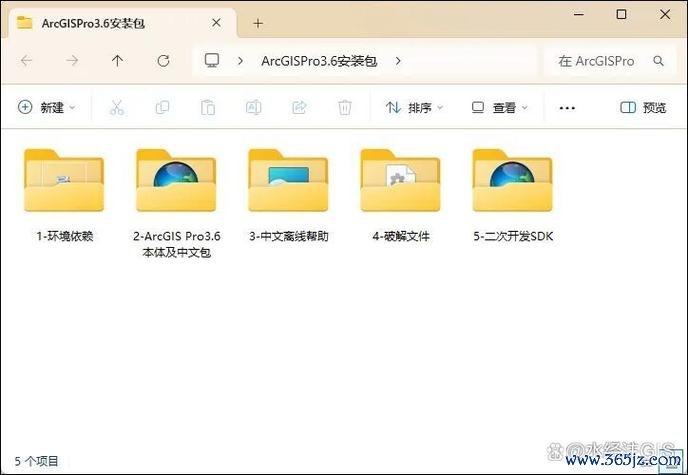
Task: Click ArcGISPro3.6安装包 breadcrumb in address bar
Action: click(x=319, y=61)
